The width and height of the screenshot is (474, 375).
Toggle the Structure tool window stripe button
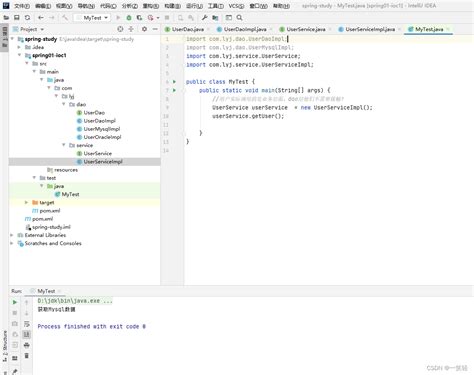click(5, 345)
